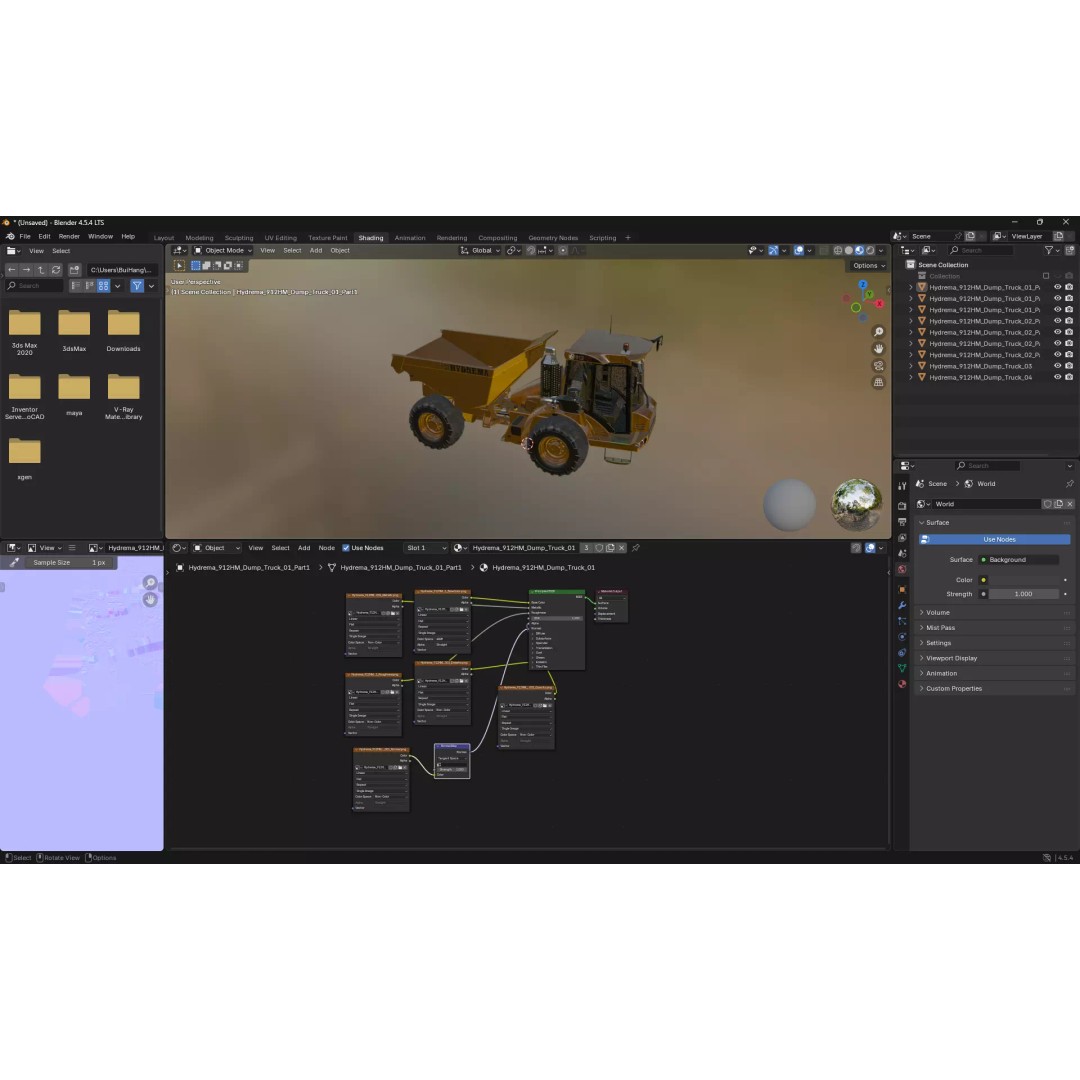This screenshot has width=1080, height=1080.
Task: Select Scene Collection in outliner
Action: pos(943,265)
